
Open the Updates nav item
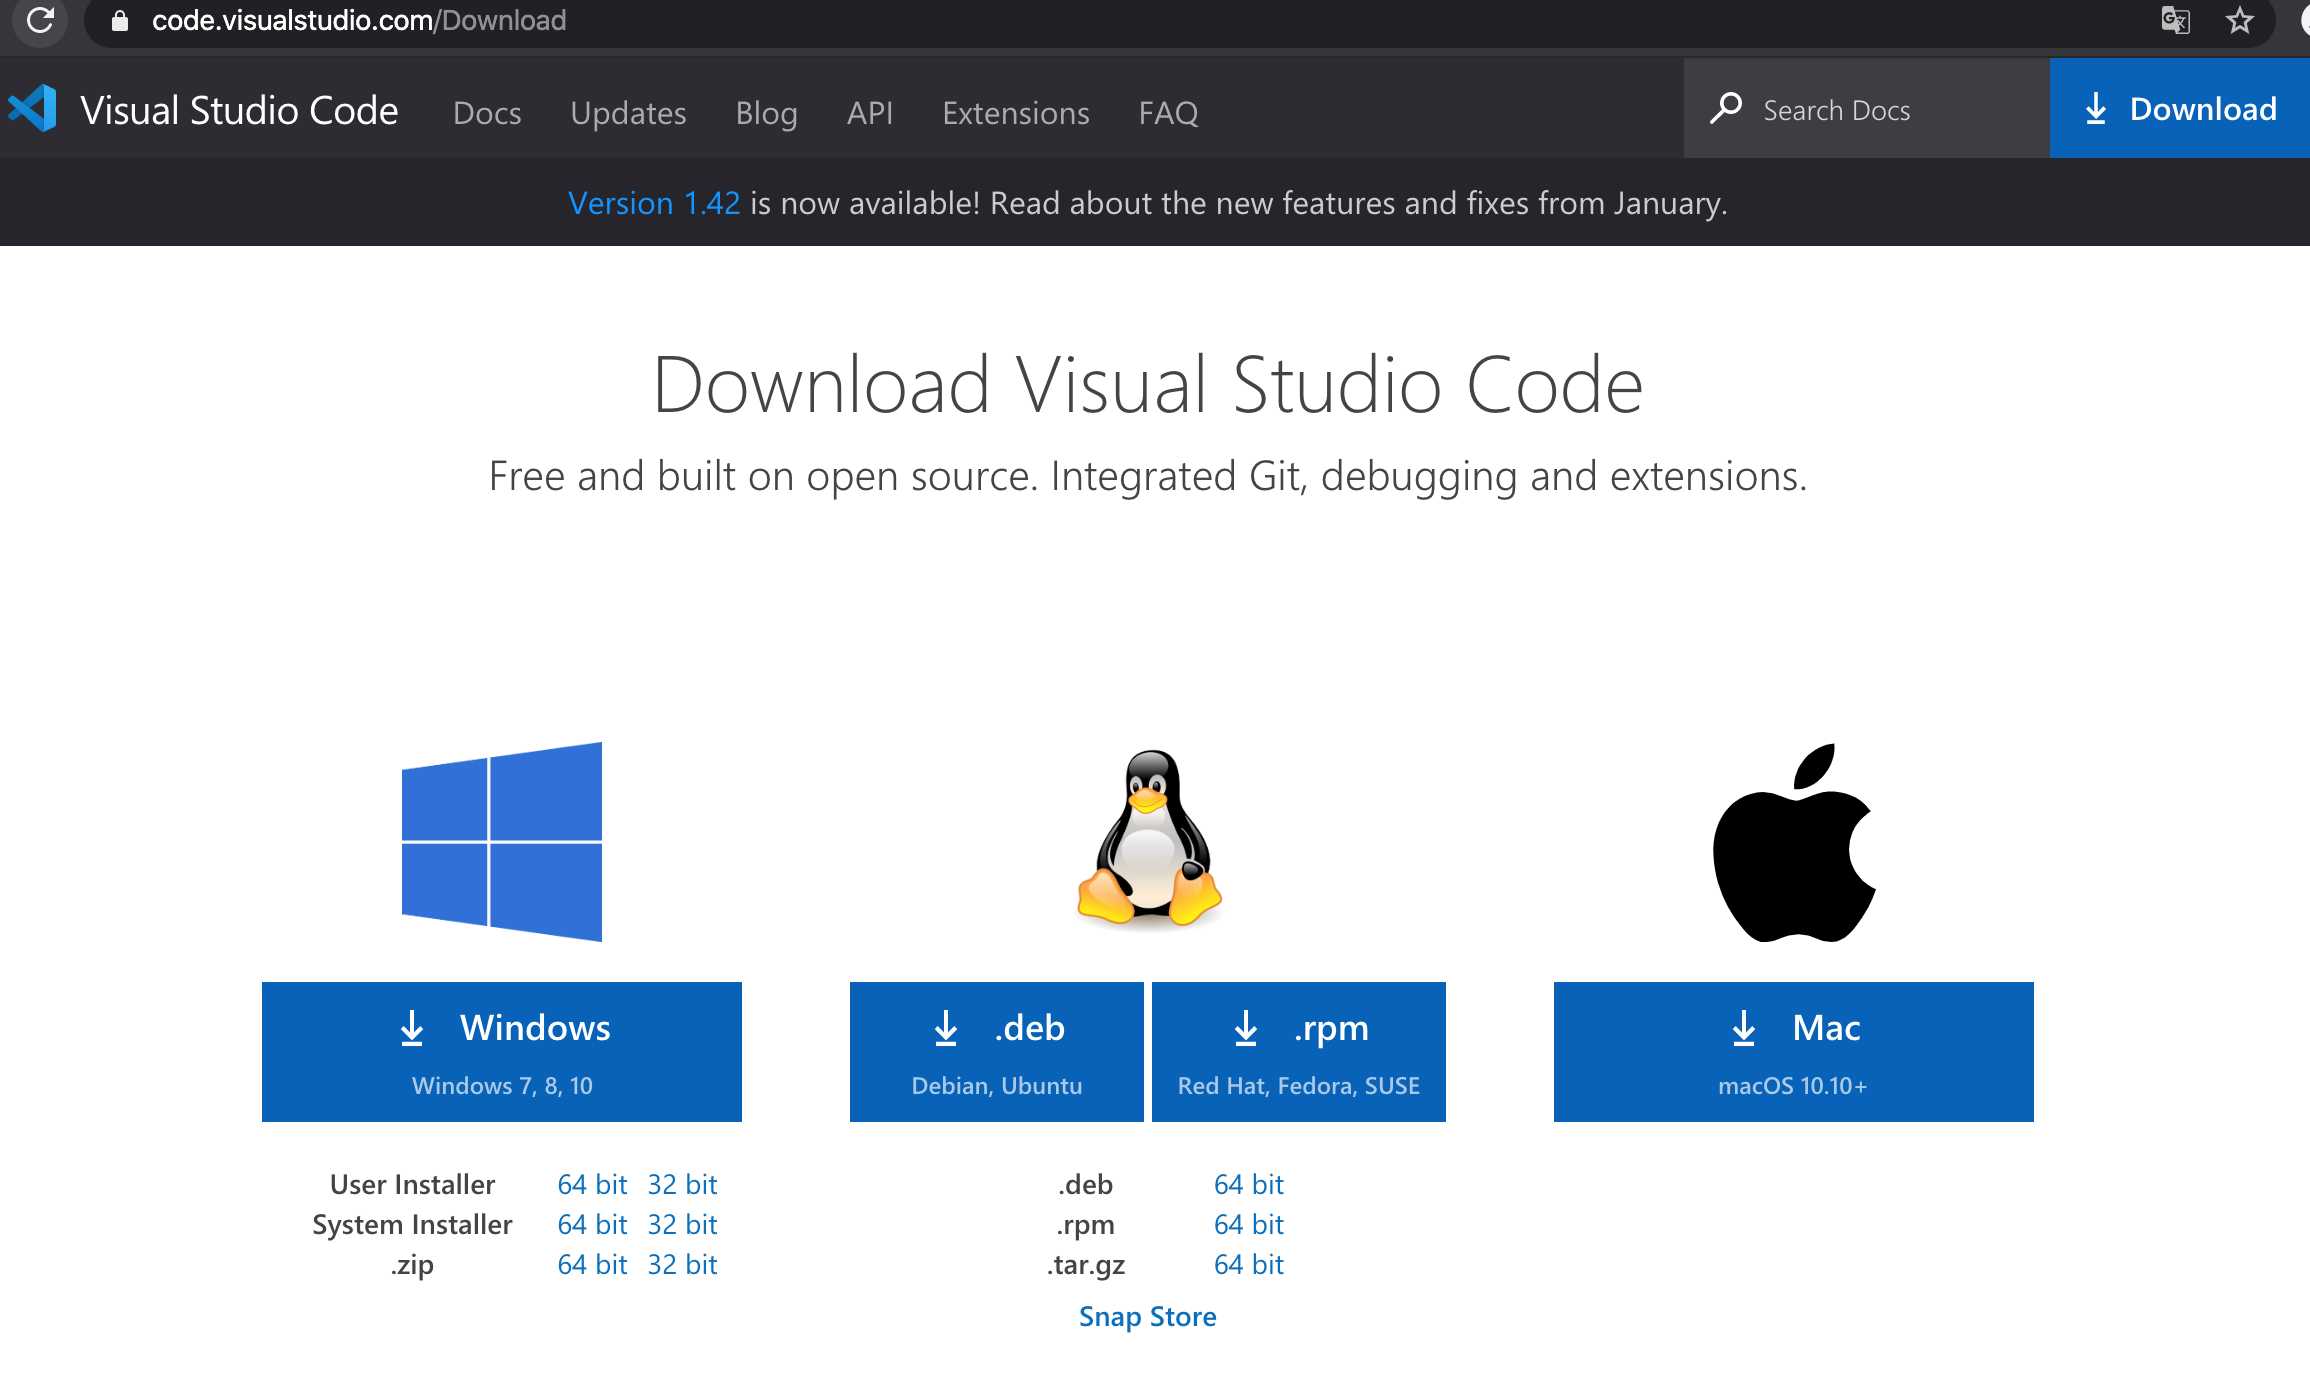[628, 113]
